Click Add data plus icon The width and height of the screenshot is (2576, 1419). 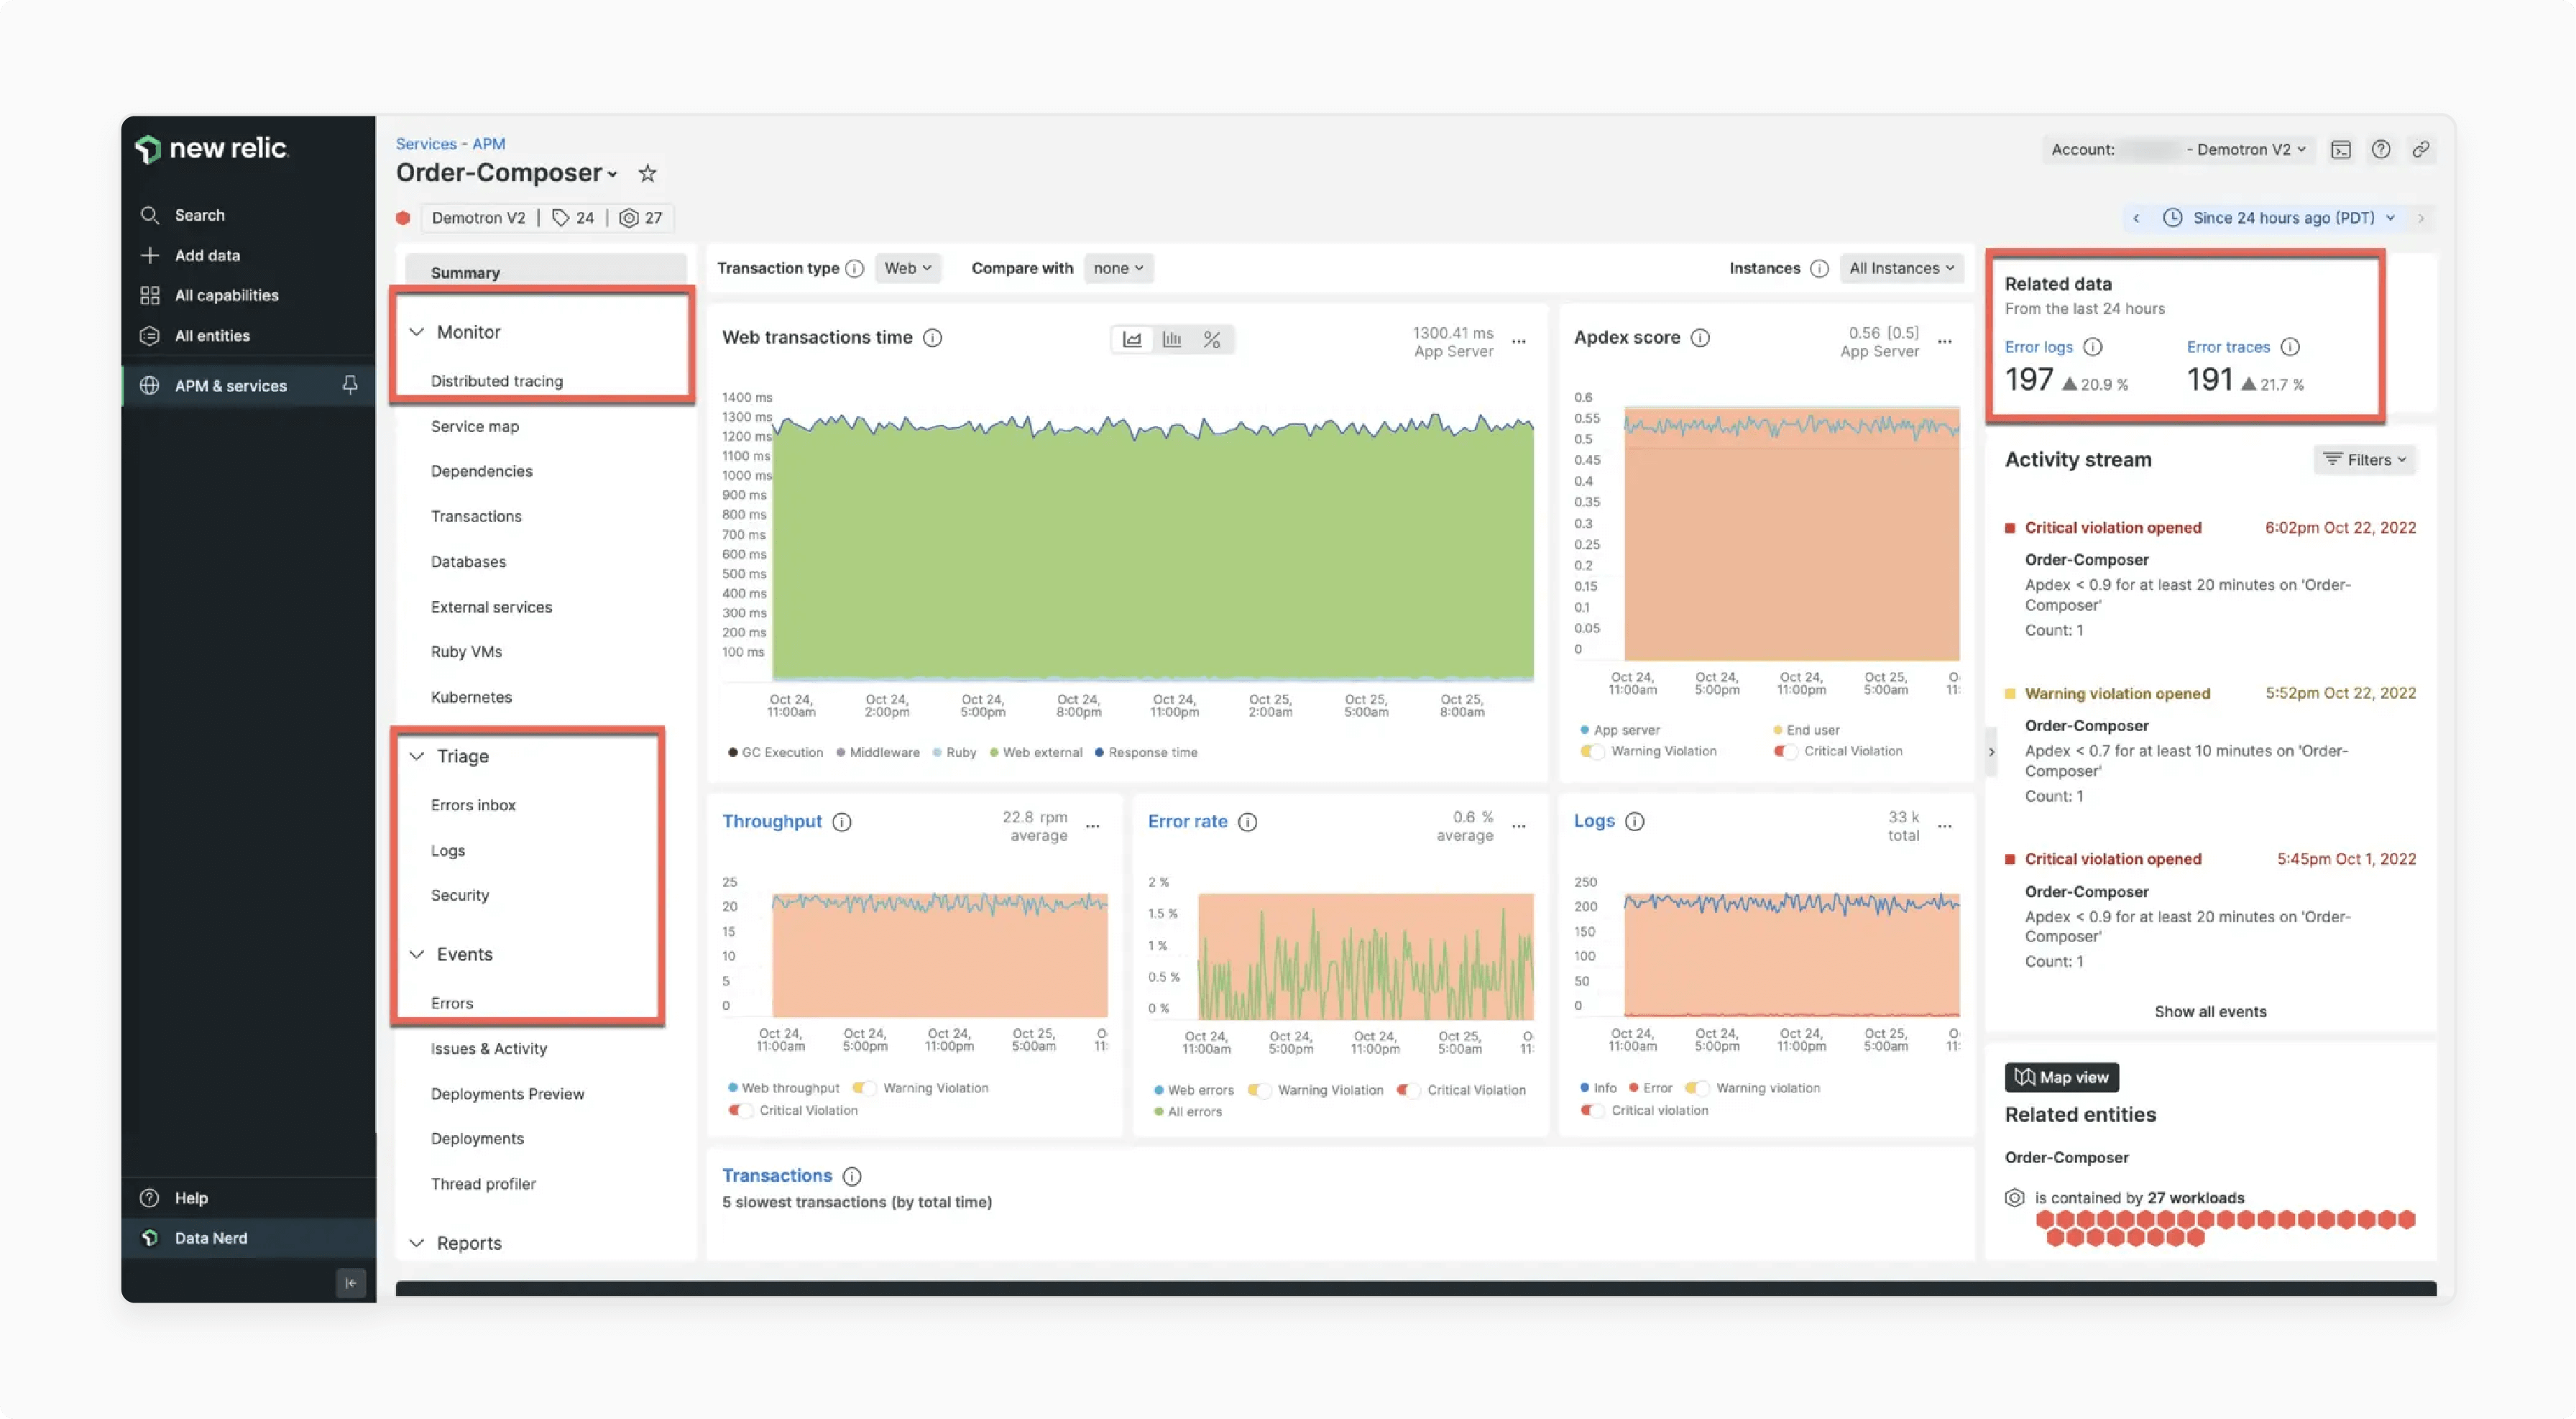[150, 255]
